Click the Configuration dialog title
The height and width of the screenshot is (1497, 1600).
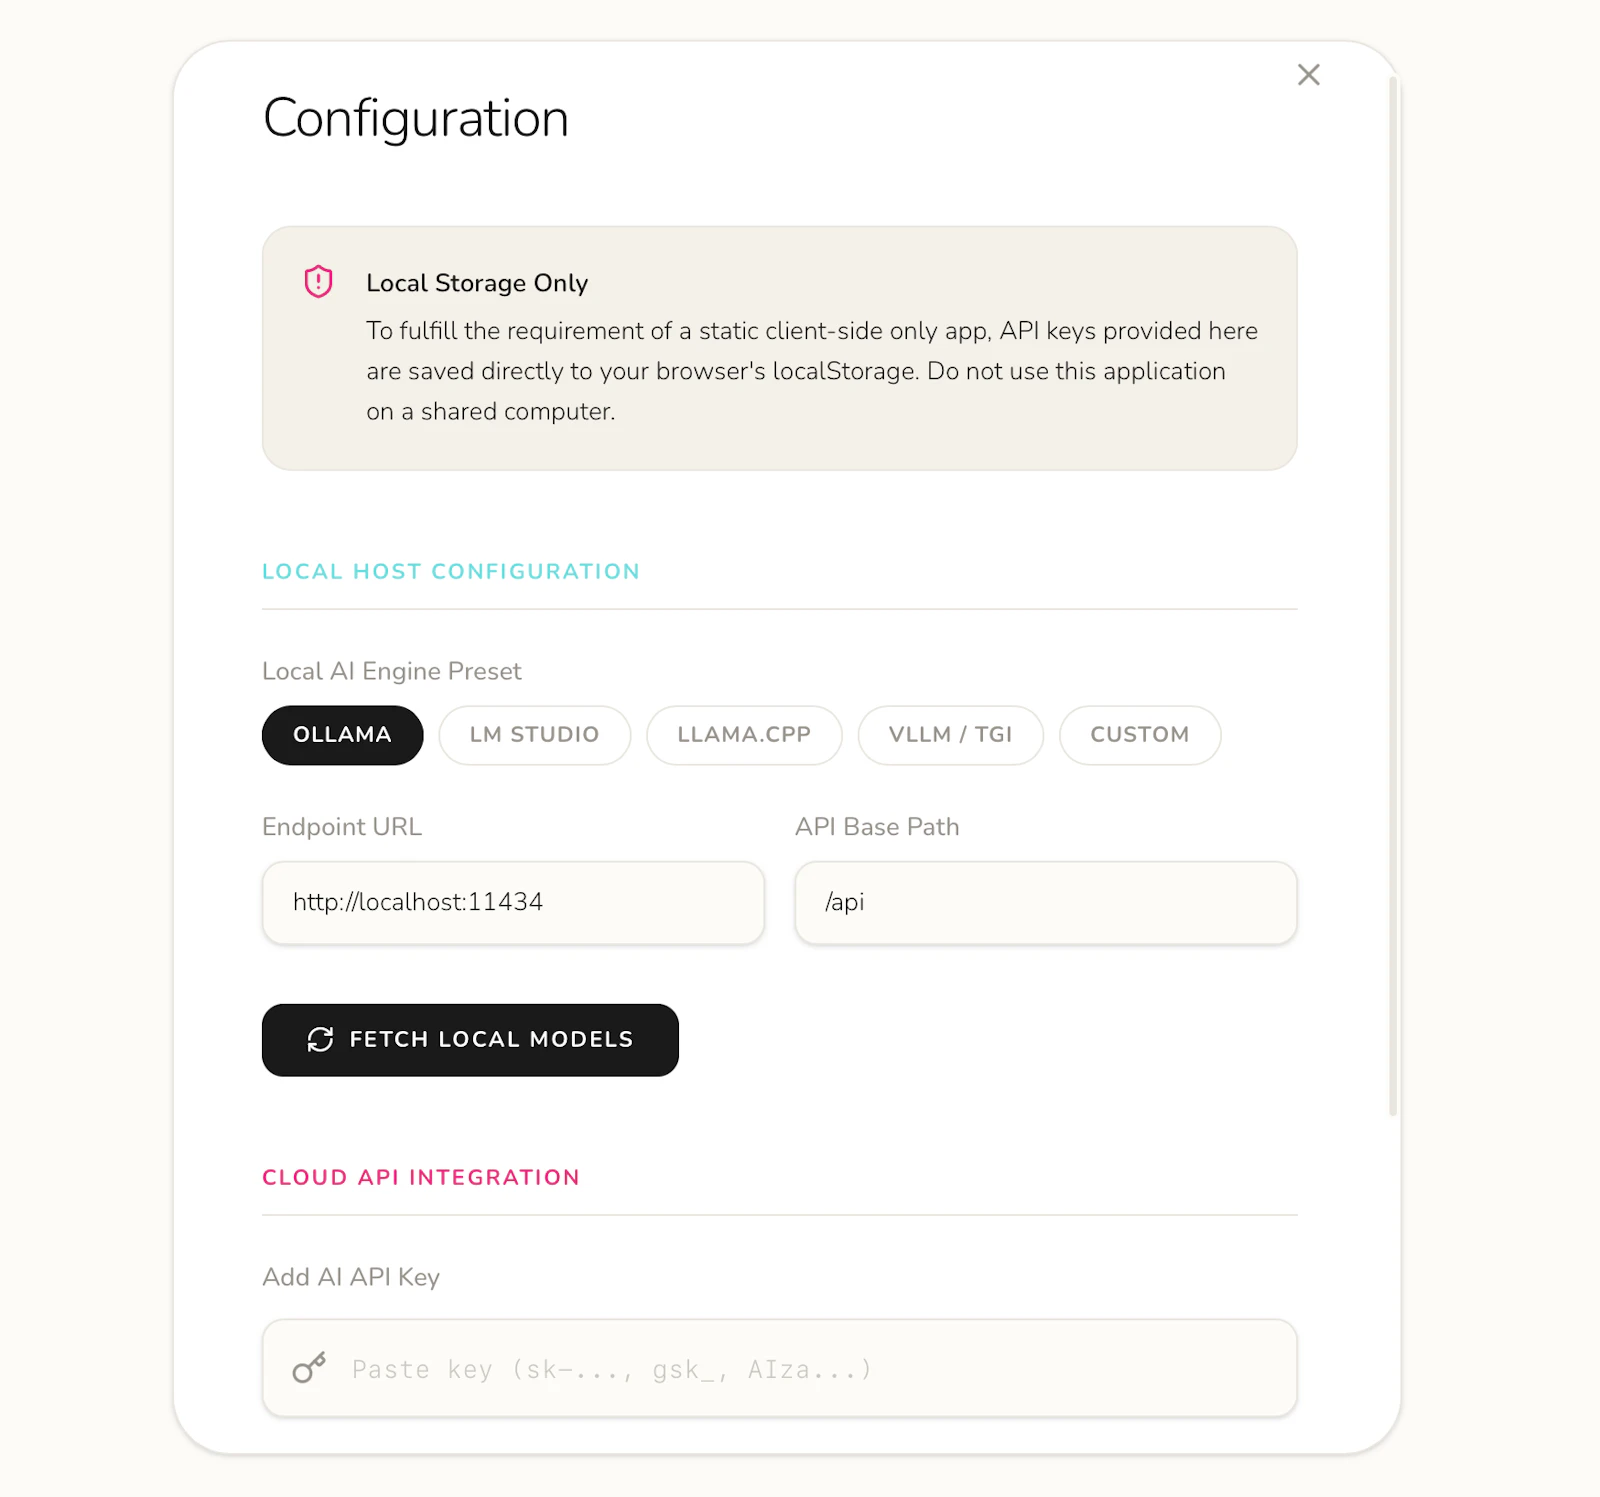coord(416,118)
